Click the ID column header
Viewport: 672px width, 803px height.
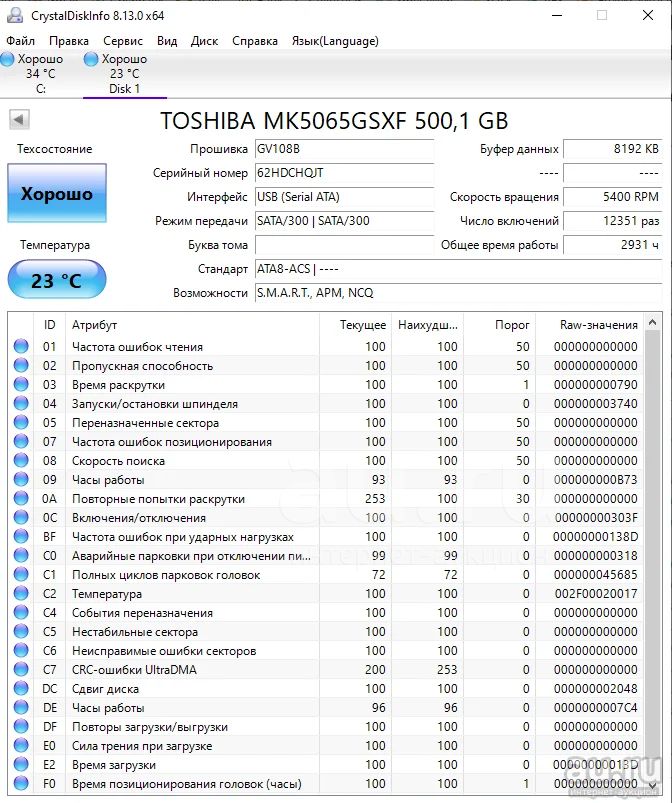point(49,325)
